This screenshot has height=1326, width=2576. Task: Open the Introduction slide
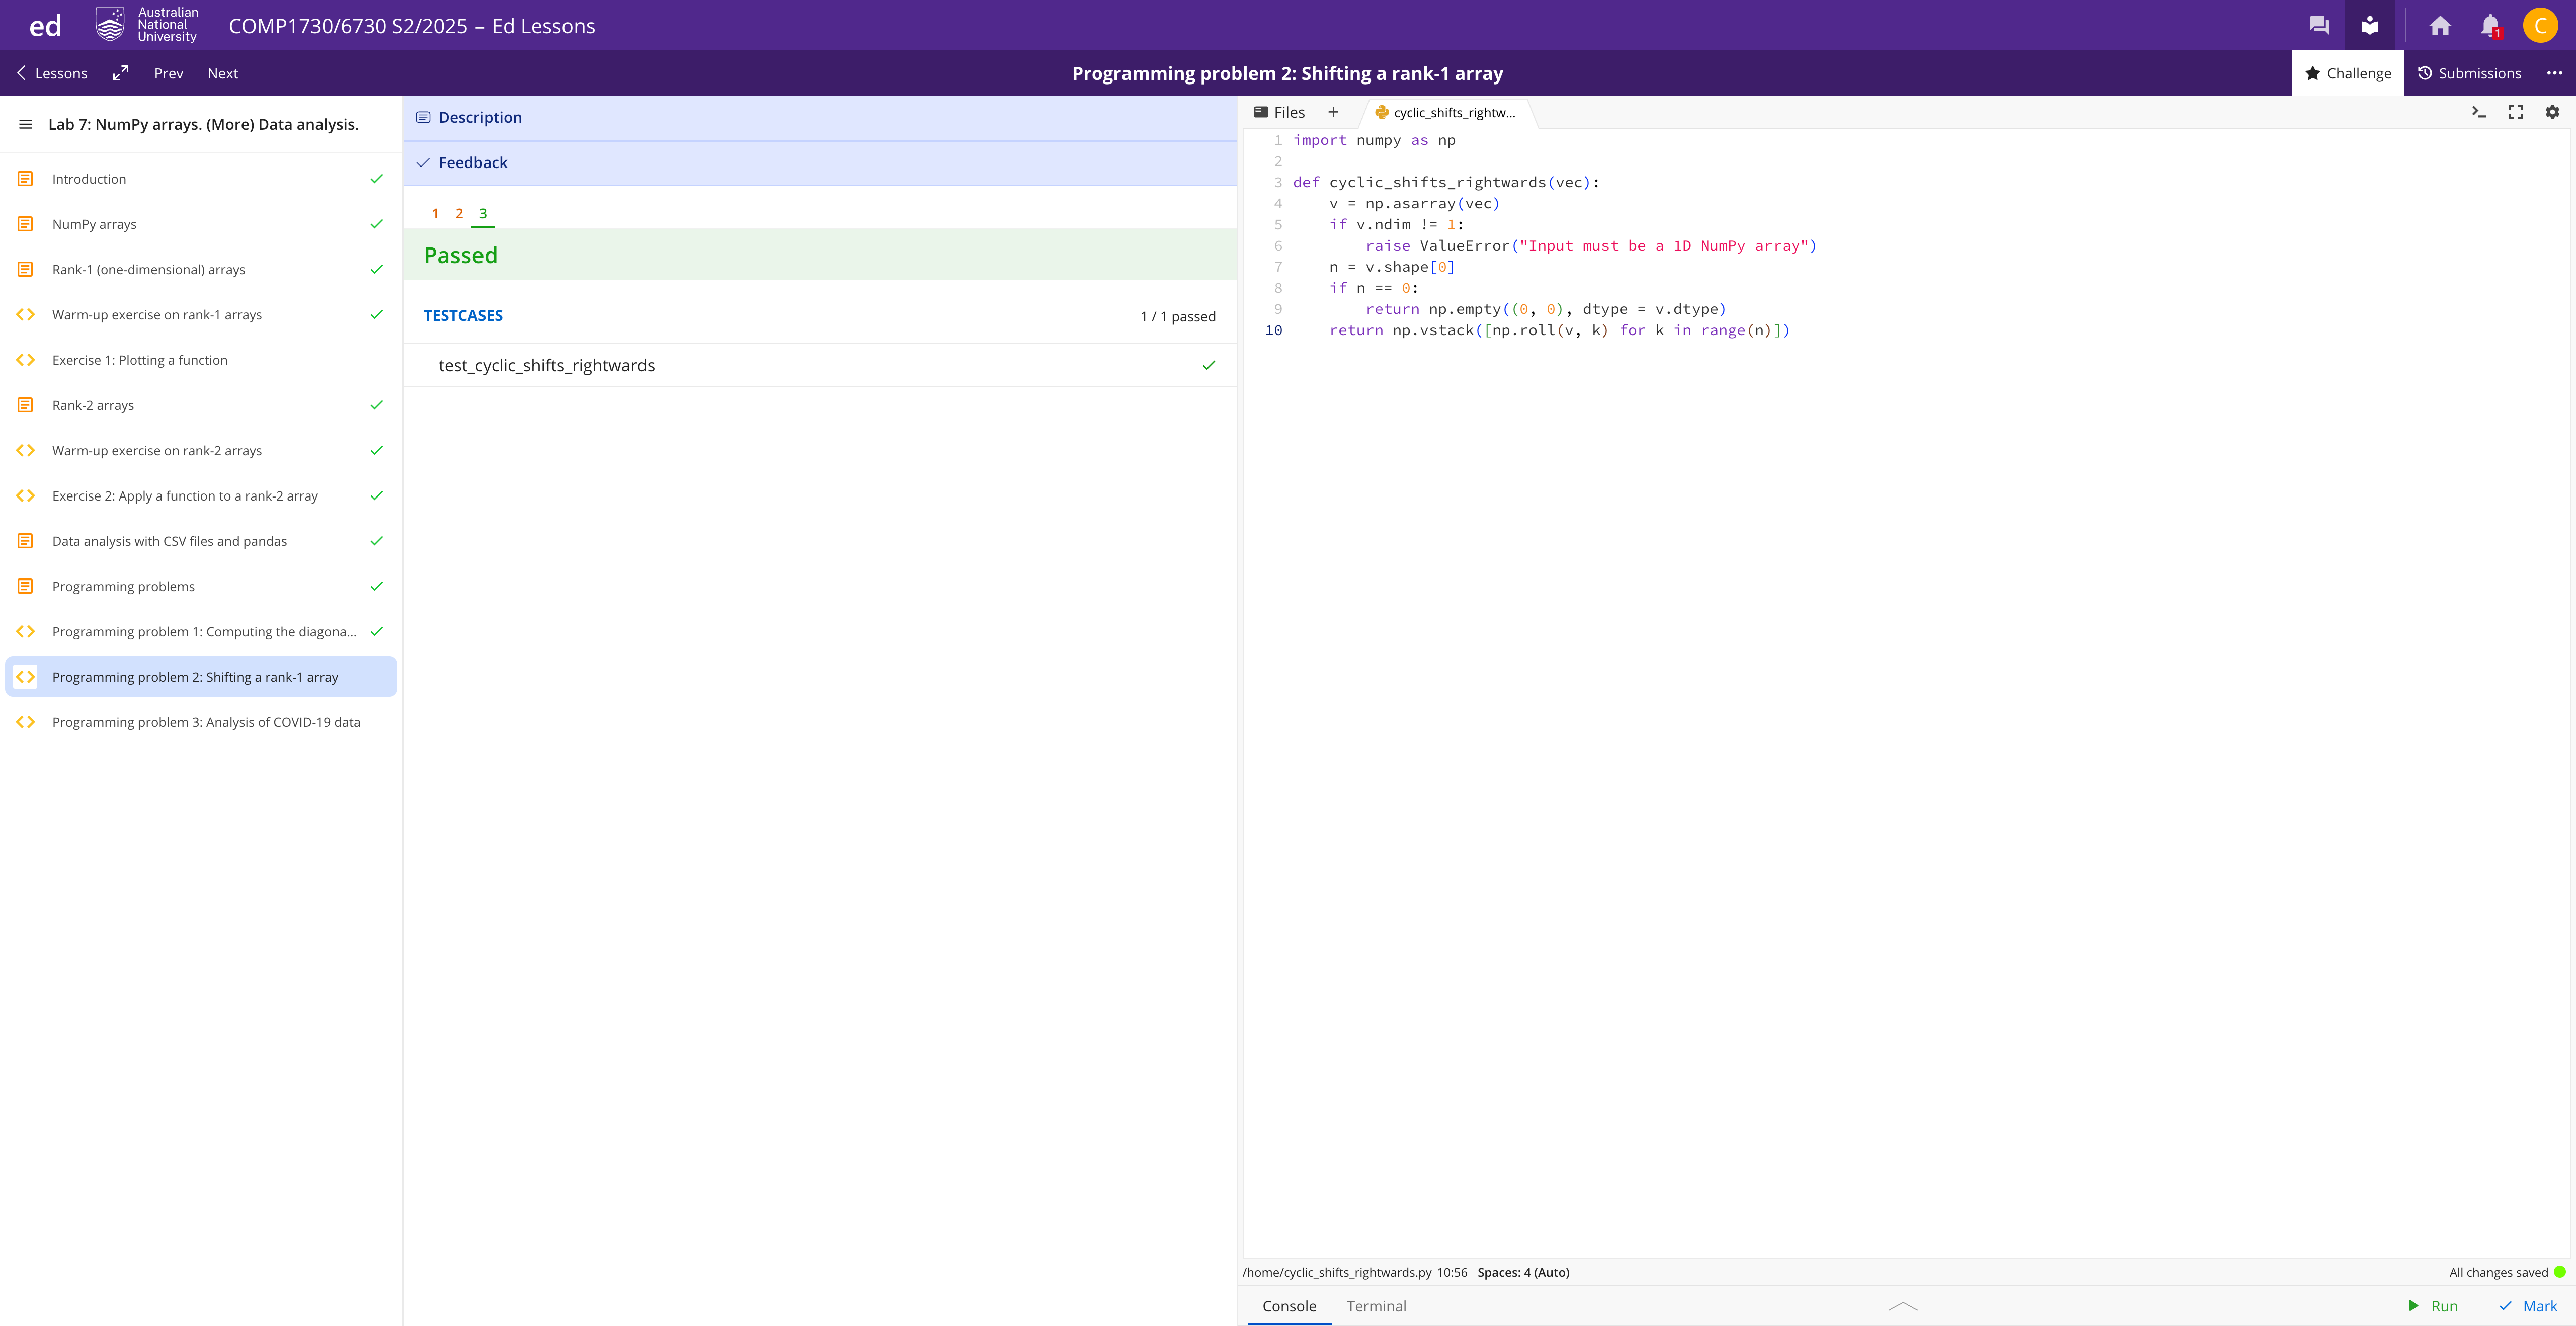pos(201,179)
